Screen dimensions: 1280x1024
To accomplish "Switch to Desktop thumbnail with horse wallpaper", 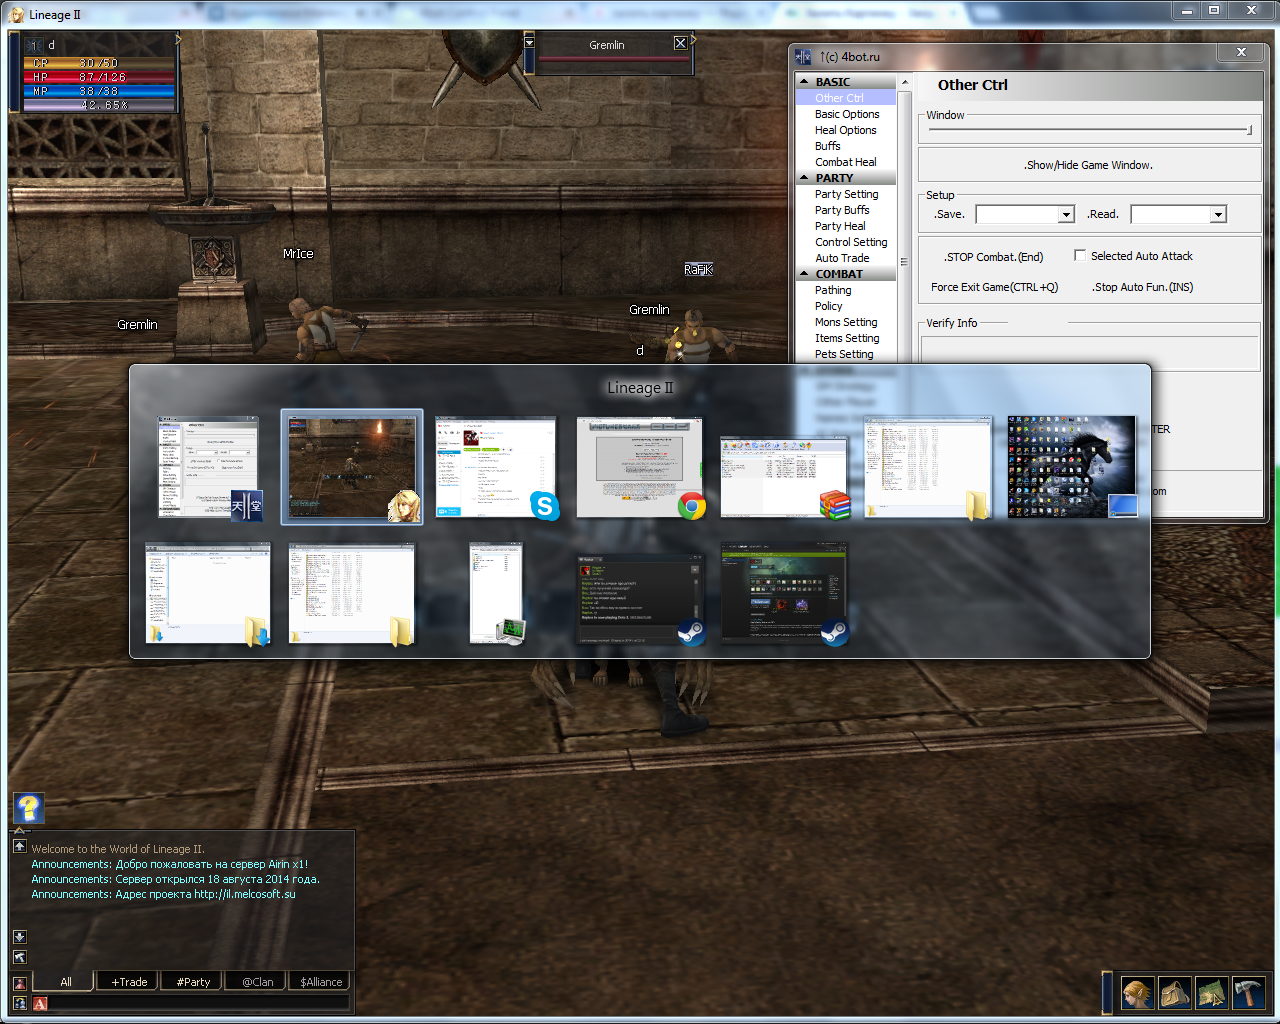I will (x=1072, y=467).
